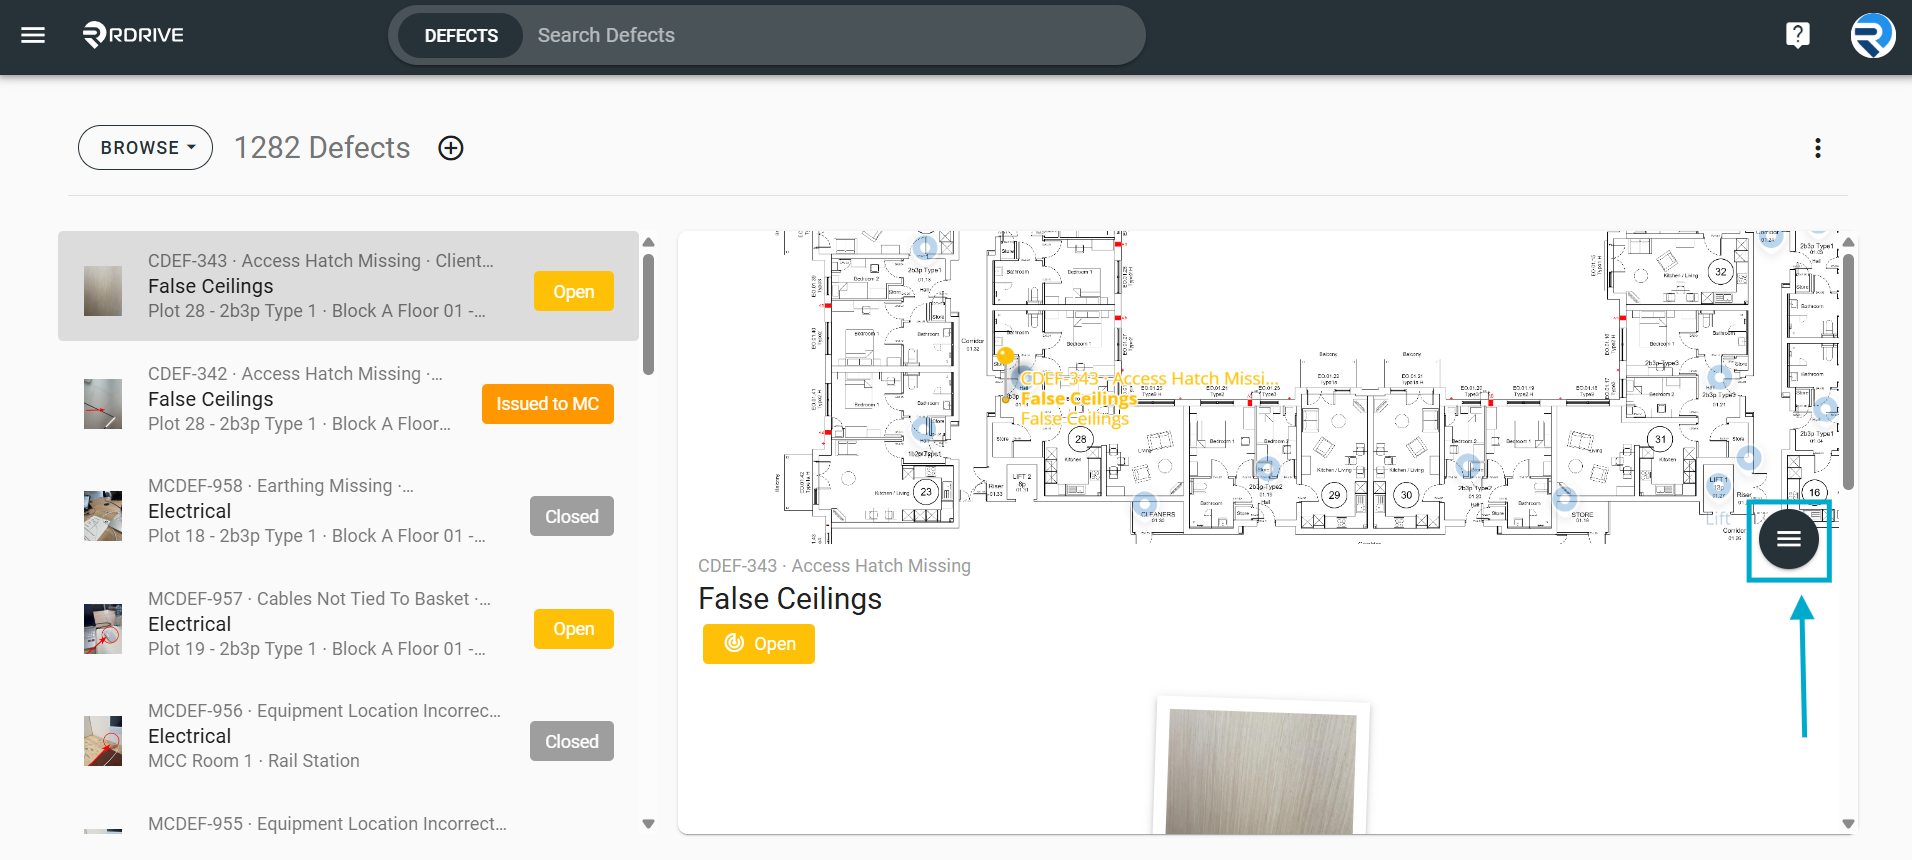
Task: Select the MCDEF-958 Earthing Missing row
Action: point(348,511)
